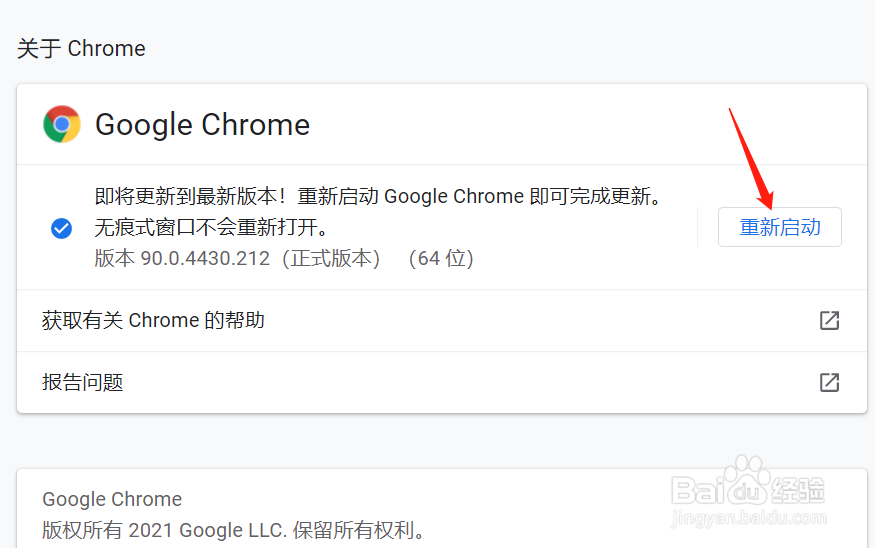
Task: Open the 报告问题 row
Action: 83,382
